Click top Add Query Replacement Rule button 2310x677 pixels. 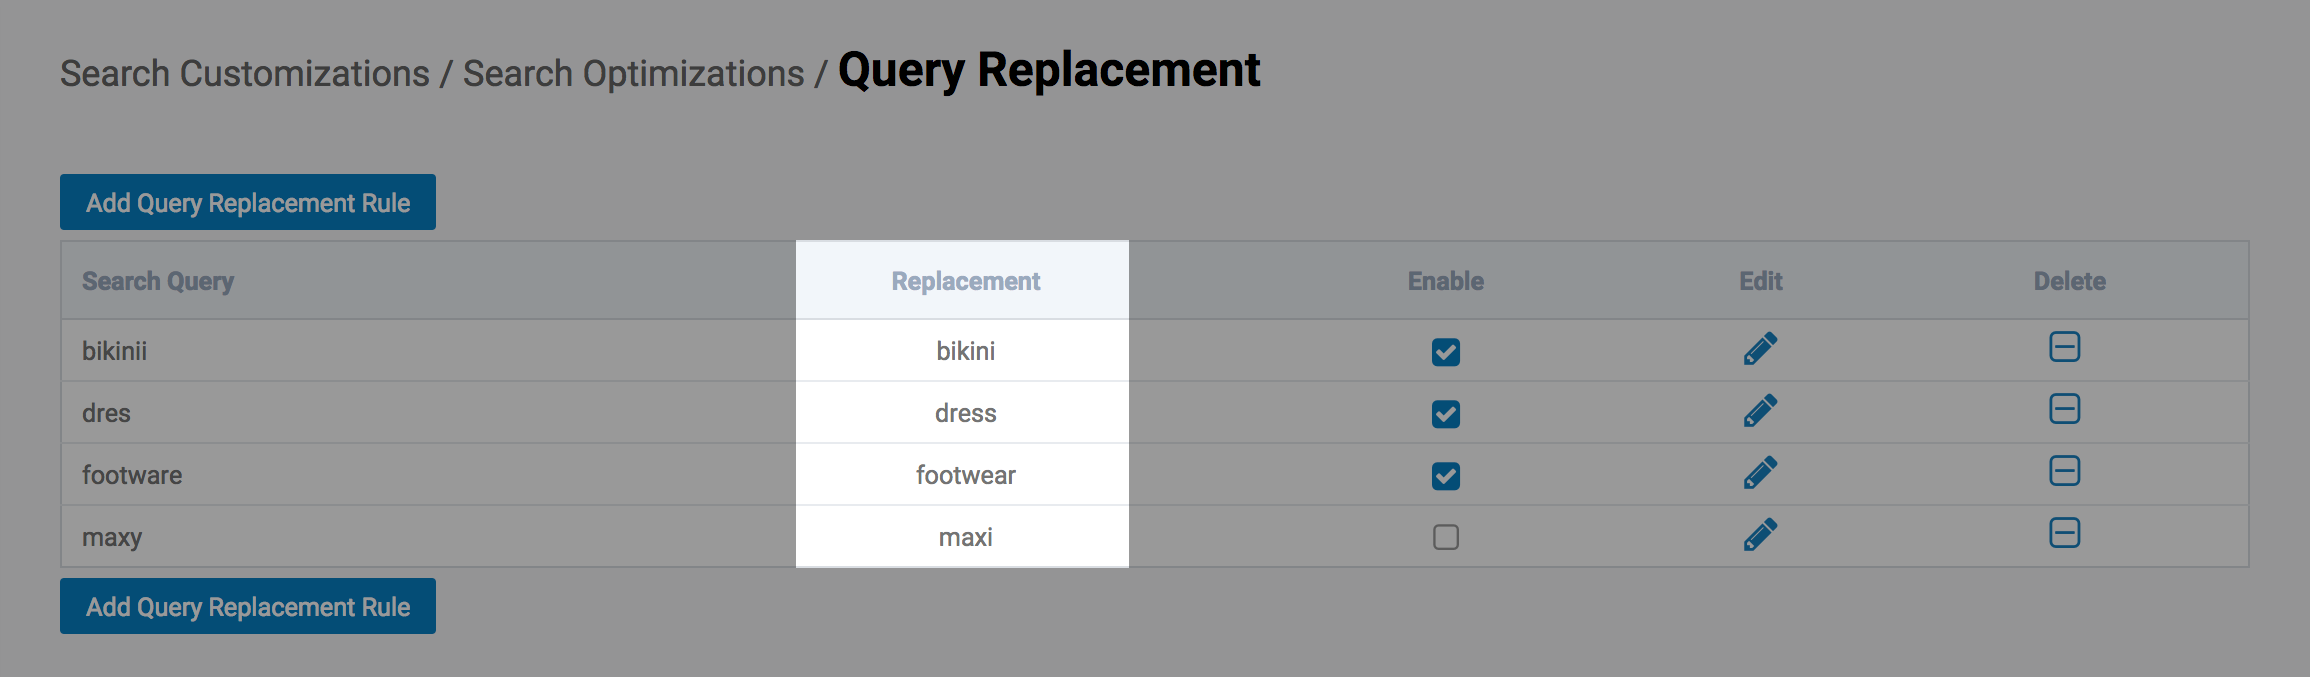[247, 203]
